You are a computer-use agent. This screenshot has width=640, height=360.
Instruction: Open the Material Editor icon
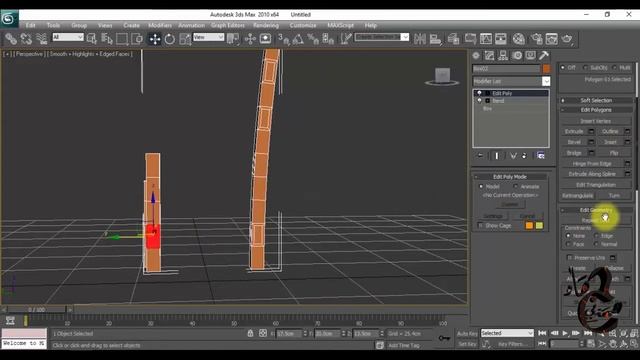point(518,39)
